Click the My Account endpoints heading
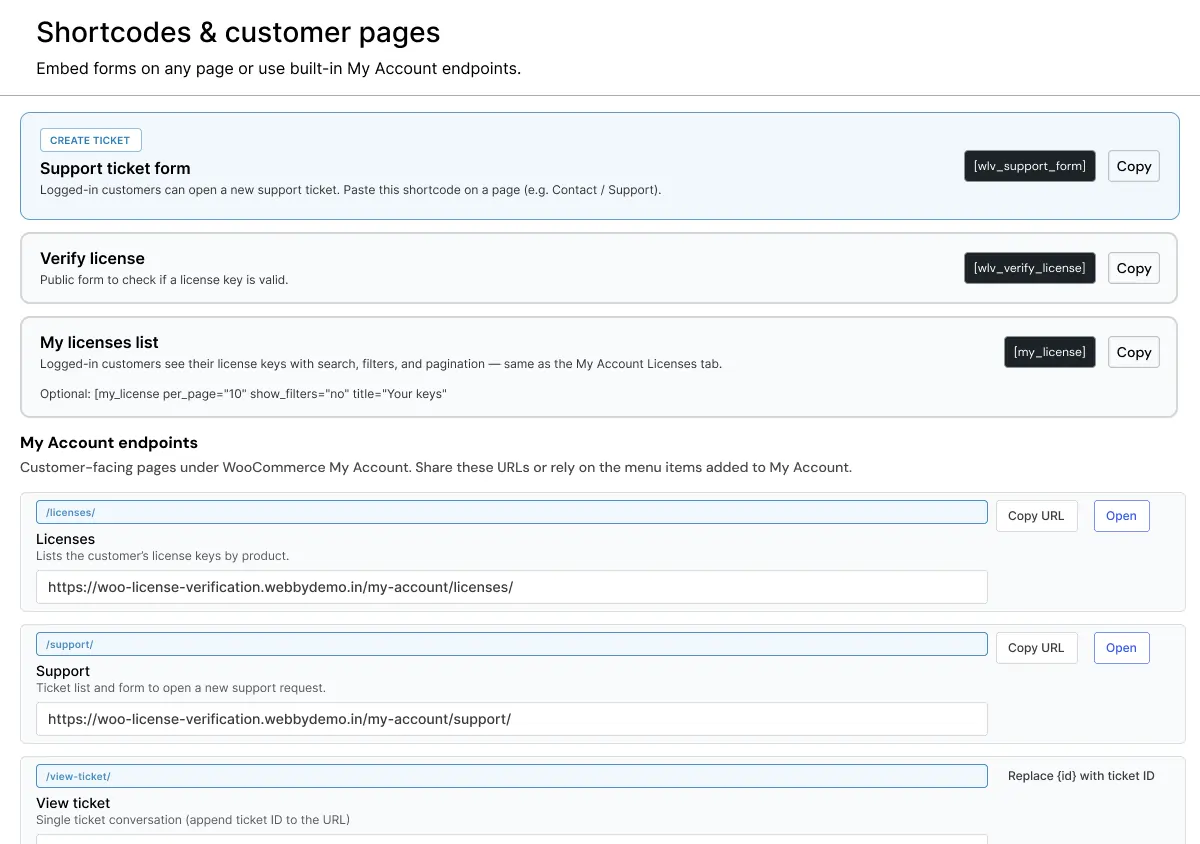1200x844 pixels. 109,442
